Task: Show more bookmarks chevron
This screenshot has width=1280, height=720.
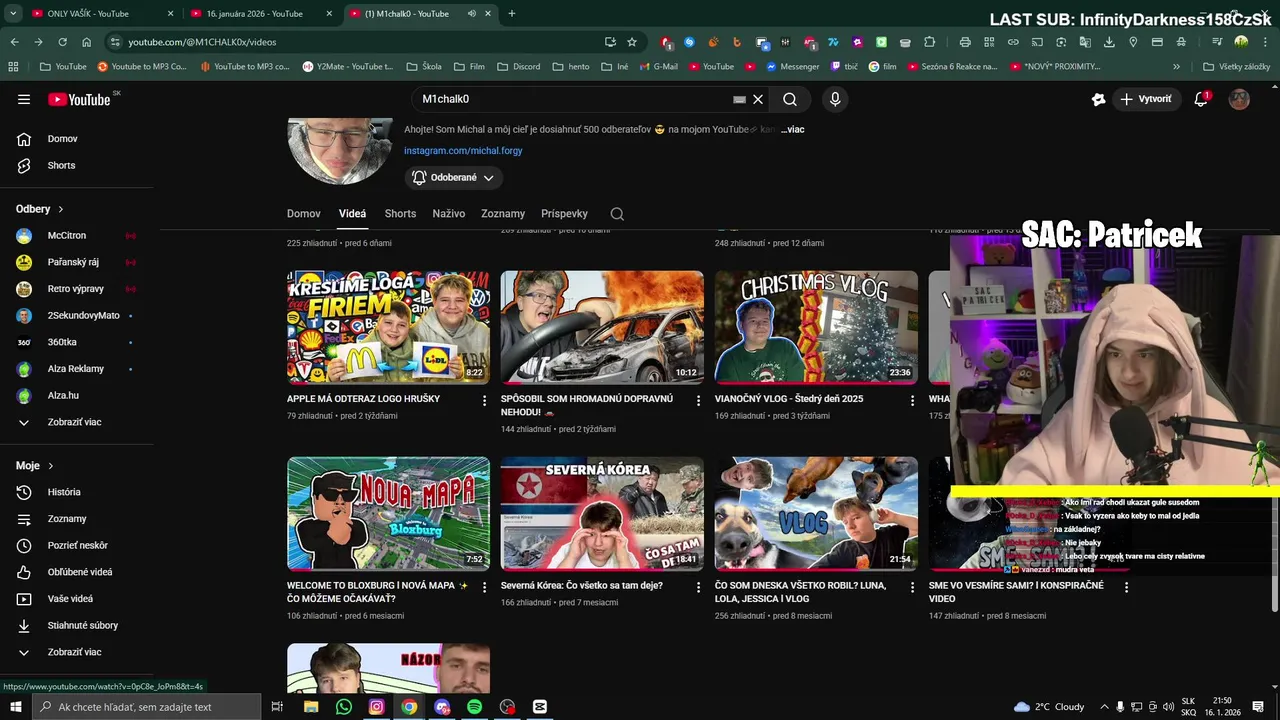Action: coord(1176,67)
